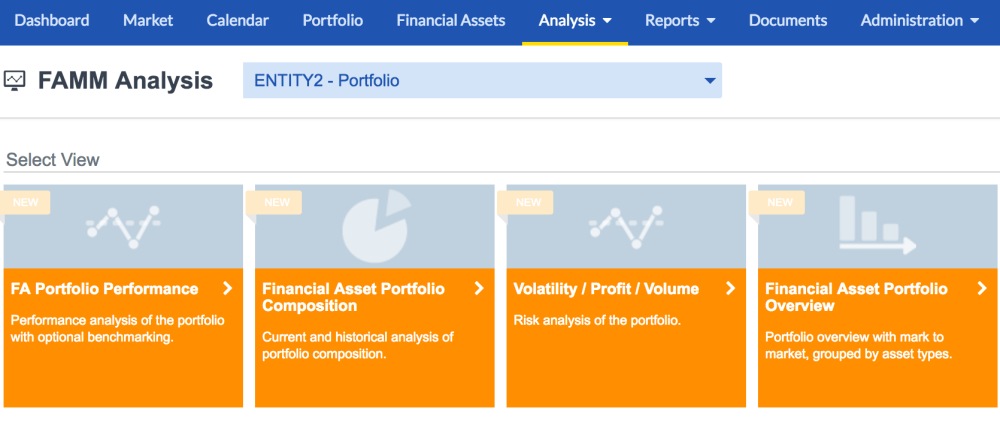This screenshot has width=1000, height=441.
Task: Open the Calendar tab
Action: [237, 20]
